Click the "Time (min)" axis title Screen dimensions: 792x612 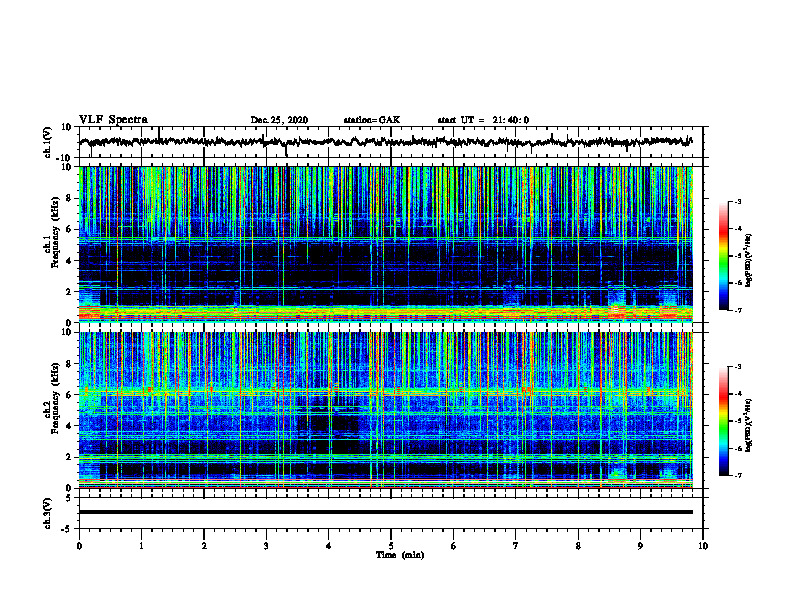pos(400,555)
